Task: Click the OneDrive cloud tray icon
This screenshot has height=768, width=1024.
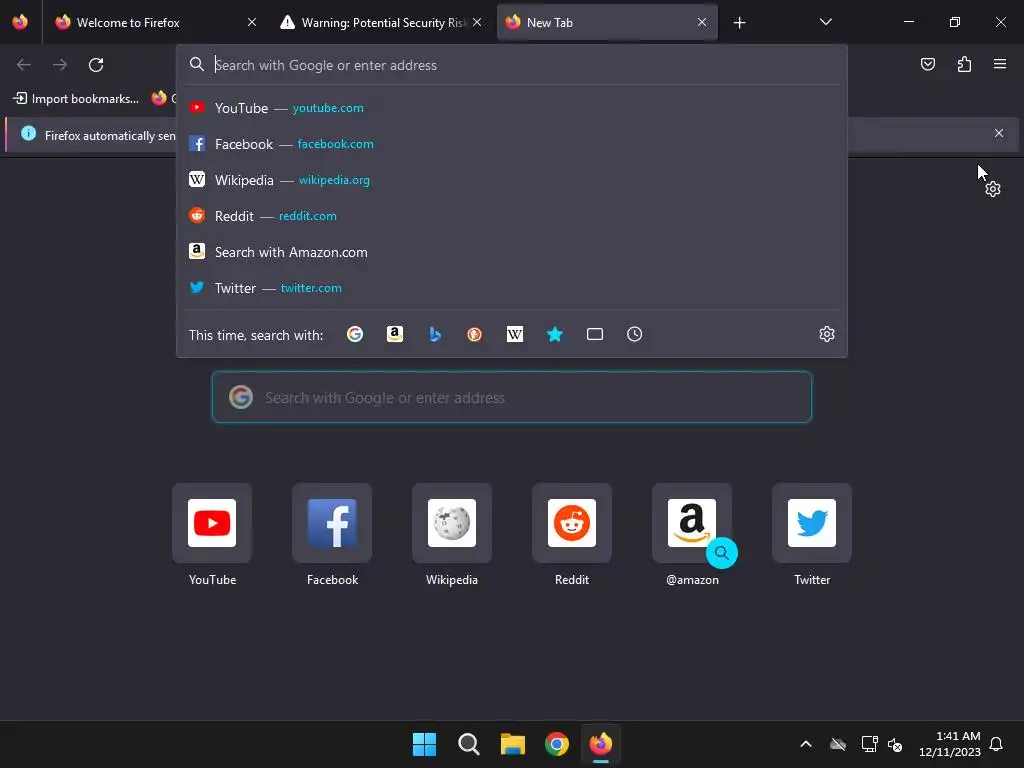Action: pos(838,744)
